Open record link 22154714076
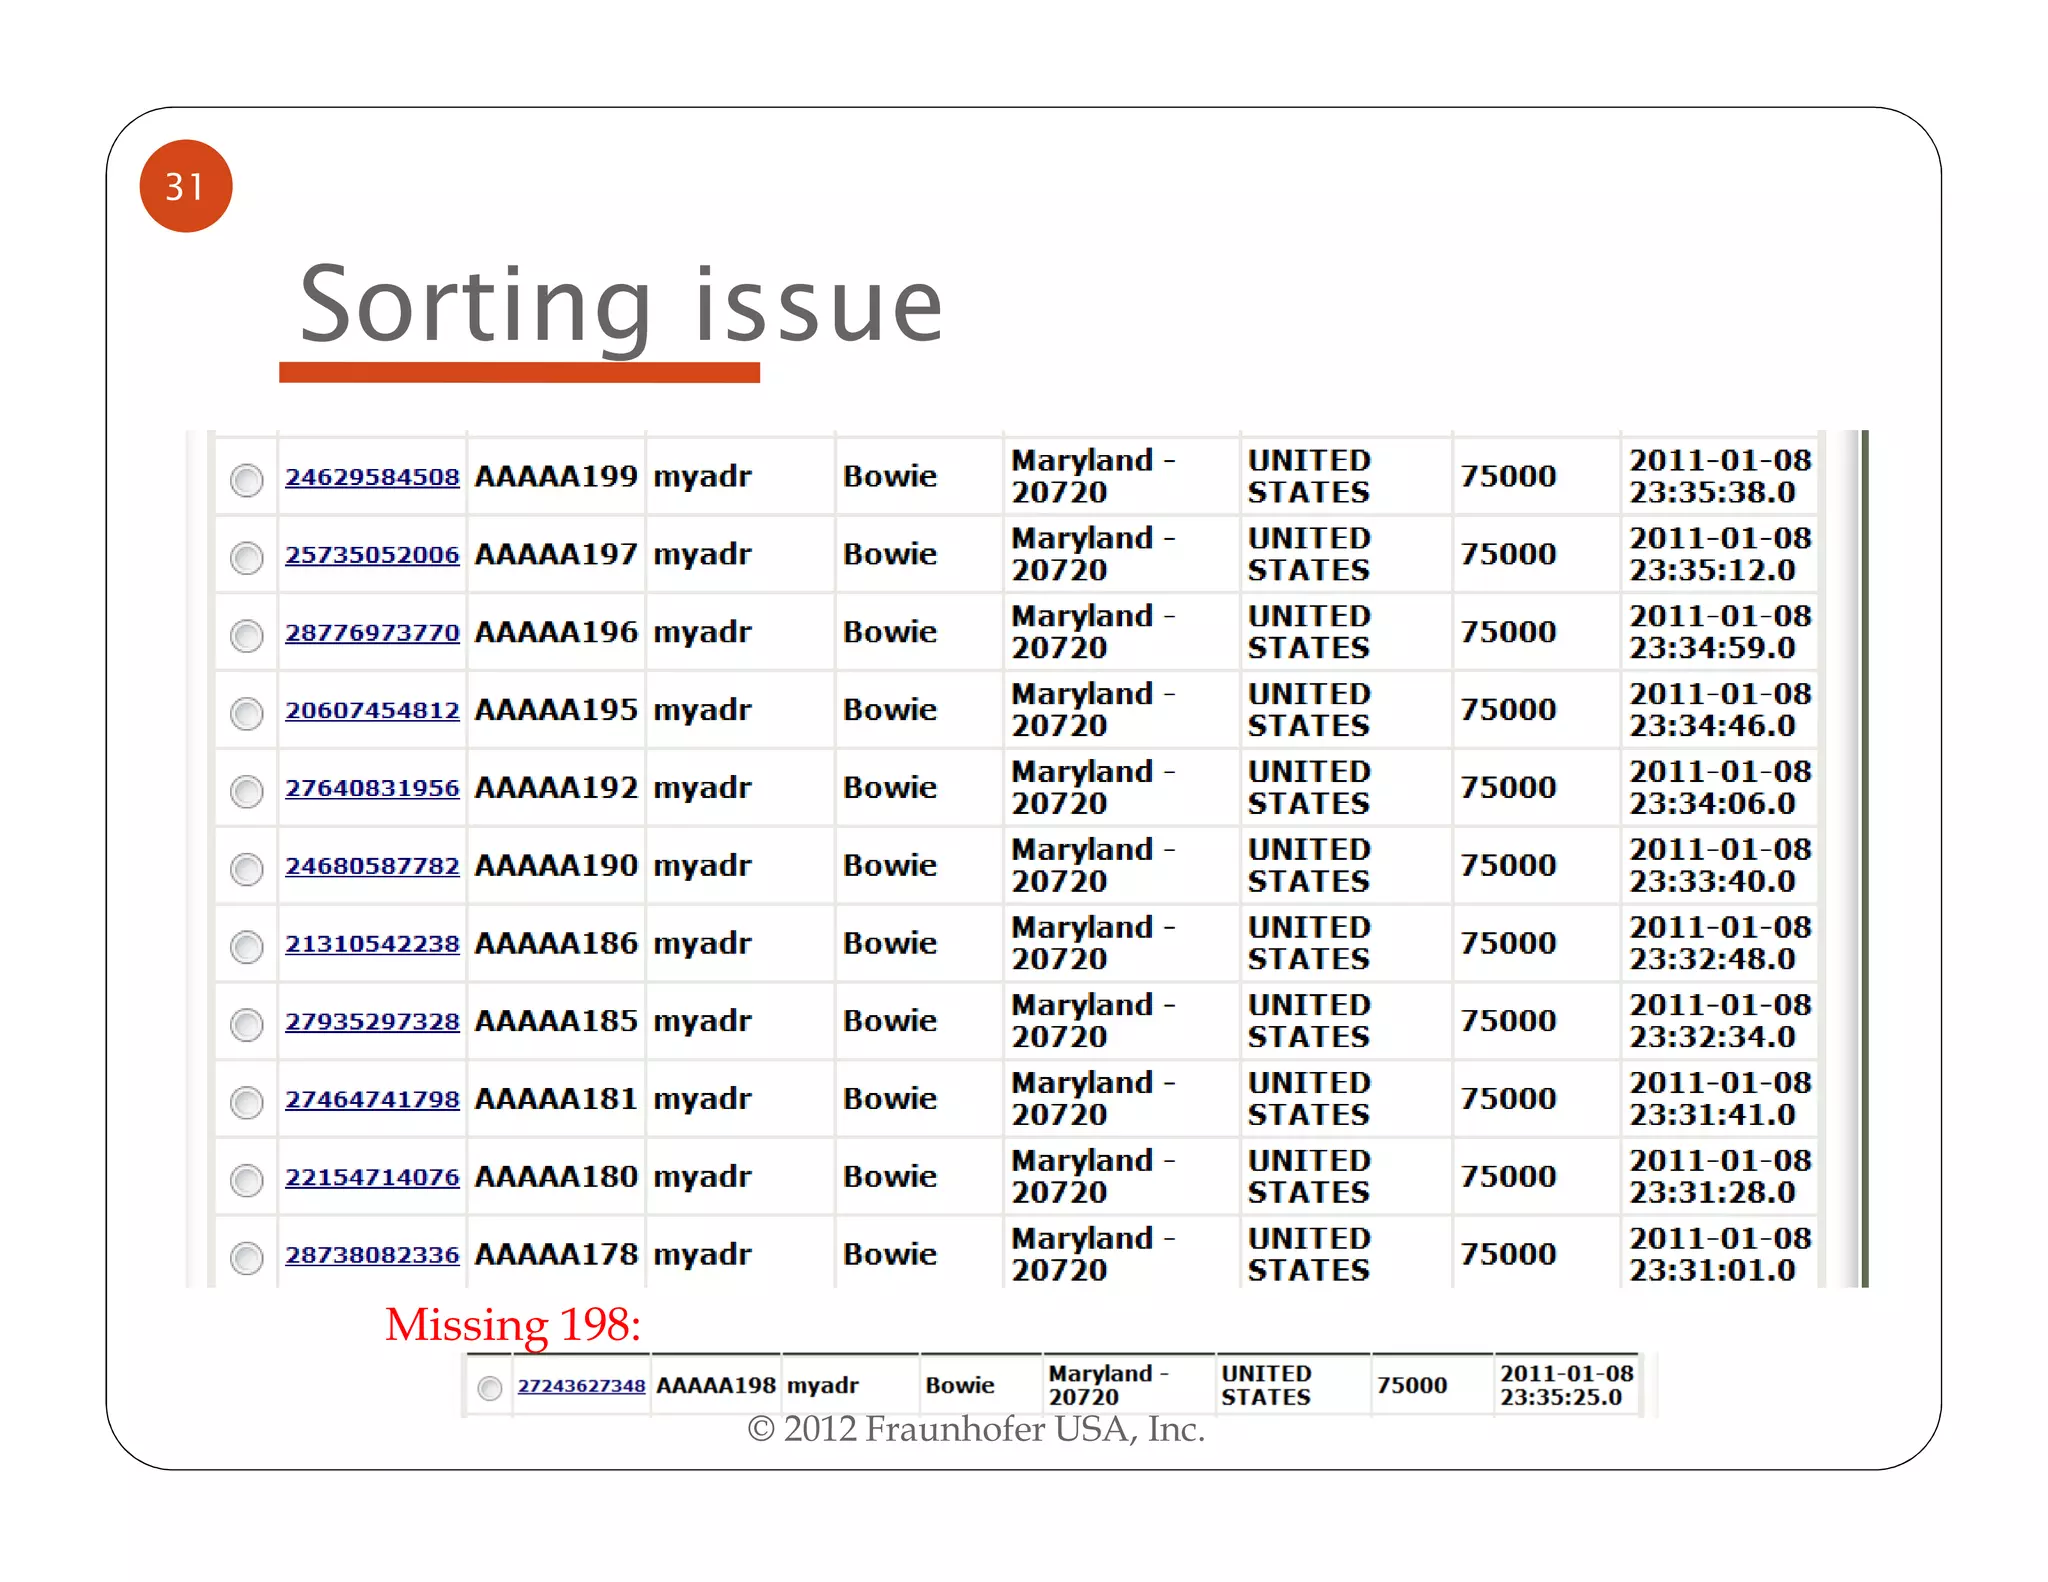 pyautogui.click(x=372, y=1177)
